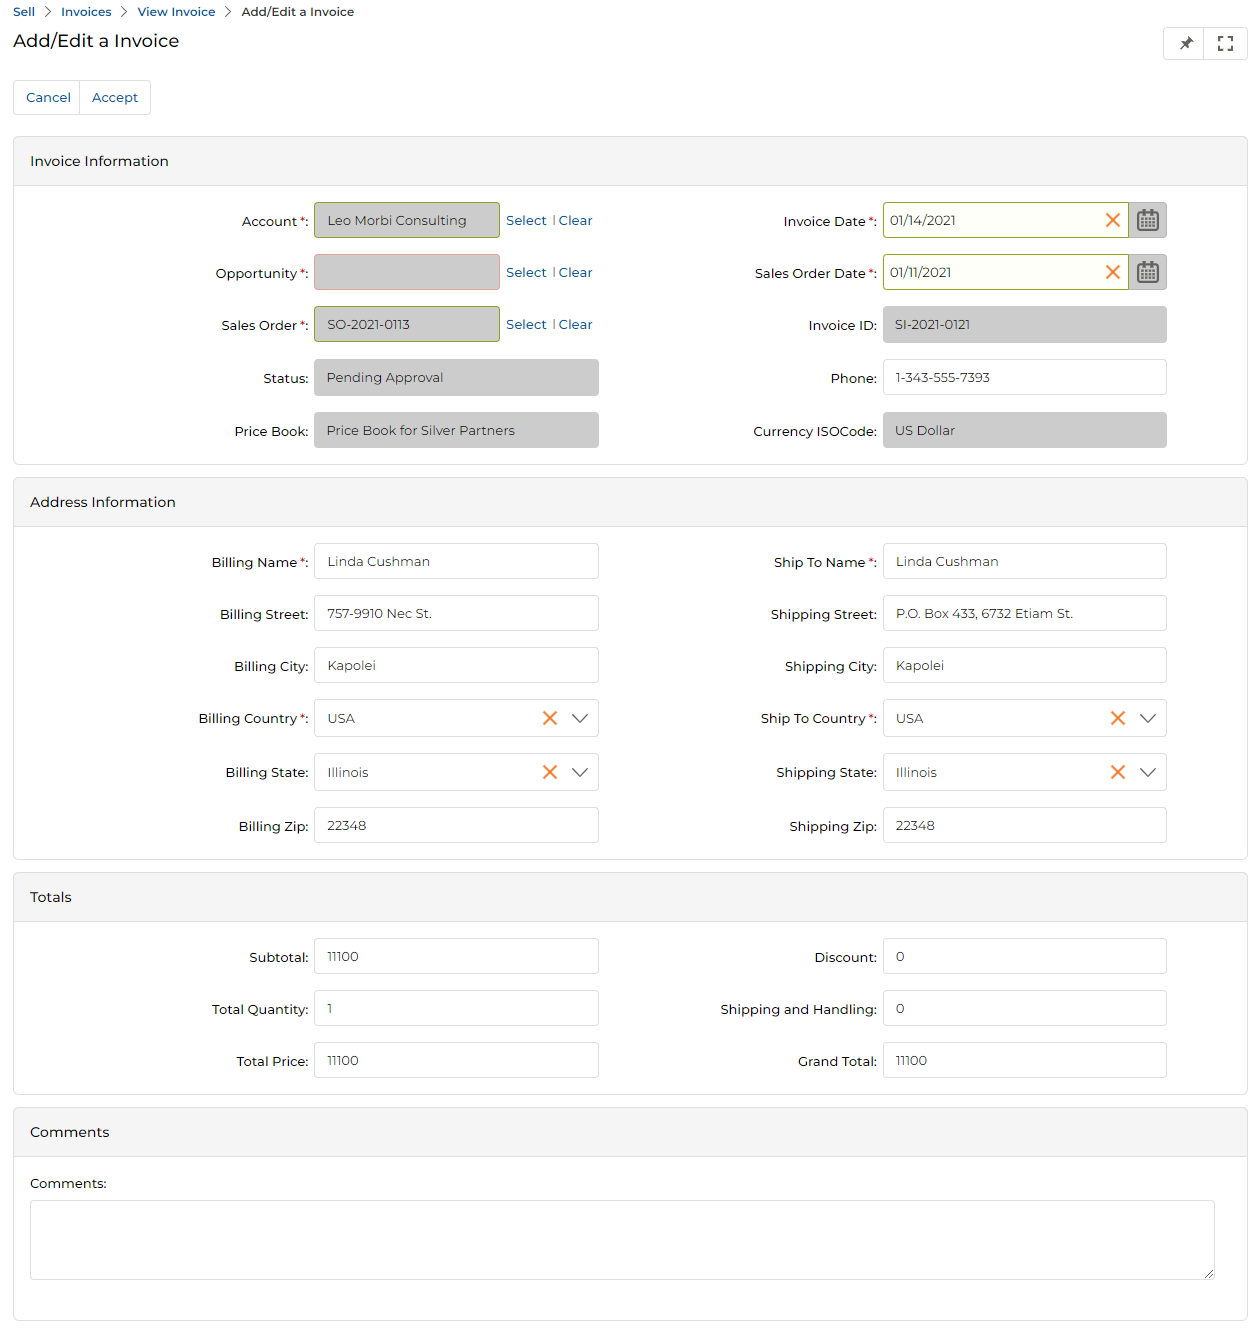Clear the Sales Order Date value with X

1112,272
